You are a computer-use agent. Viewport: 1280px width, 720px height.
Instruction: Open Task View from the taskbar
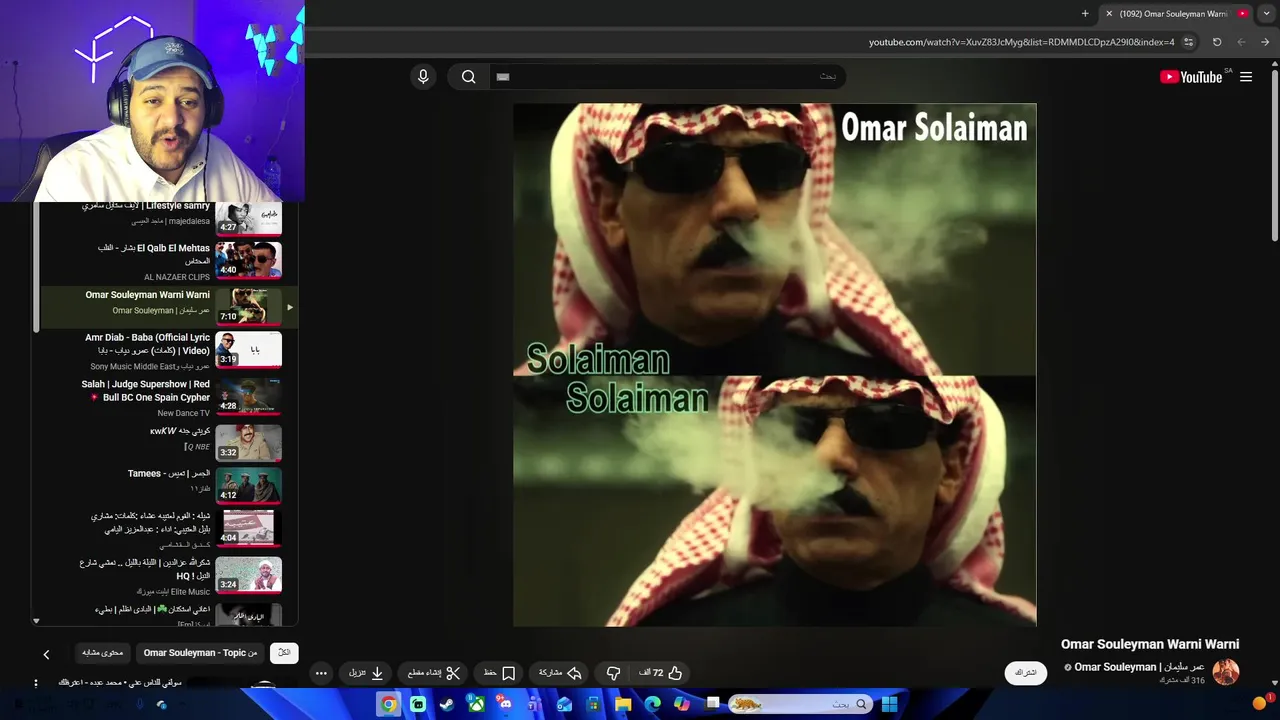click(x=712, y=704)
